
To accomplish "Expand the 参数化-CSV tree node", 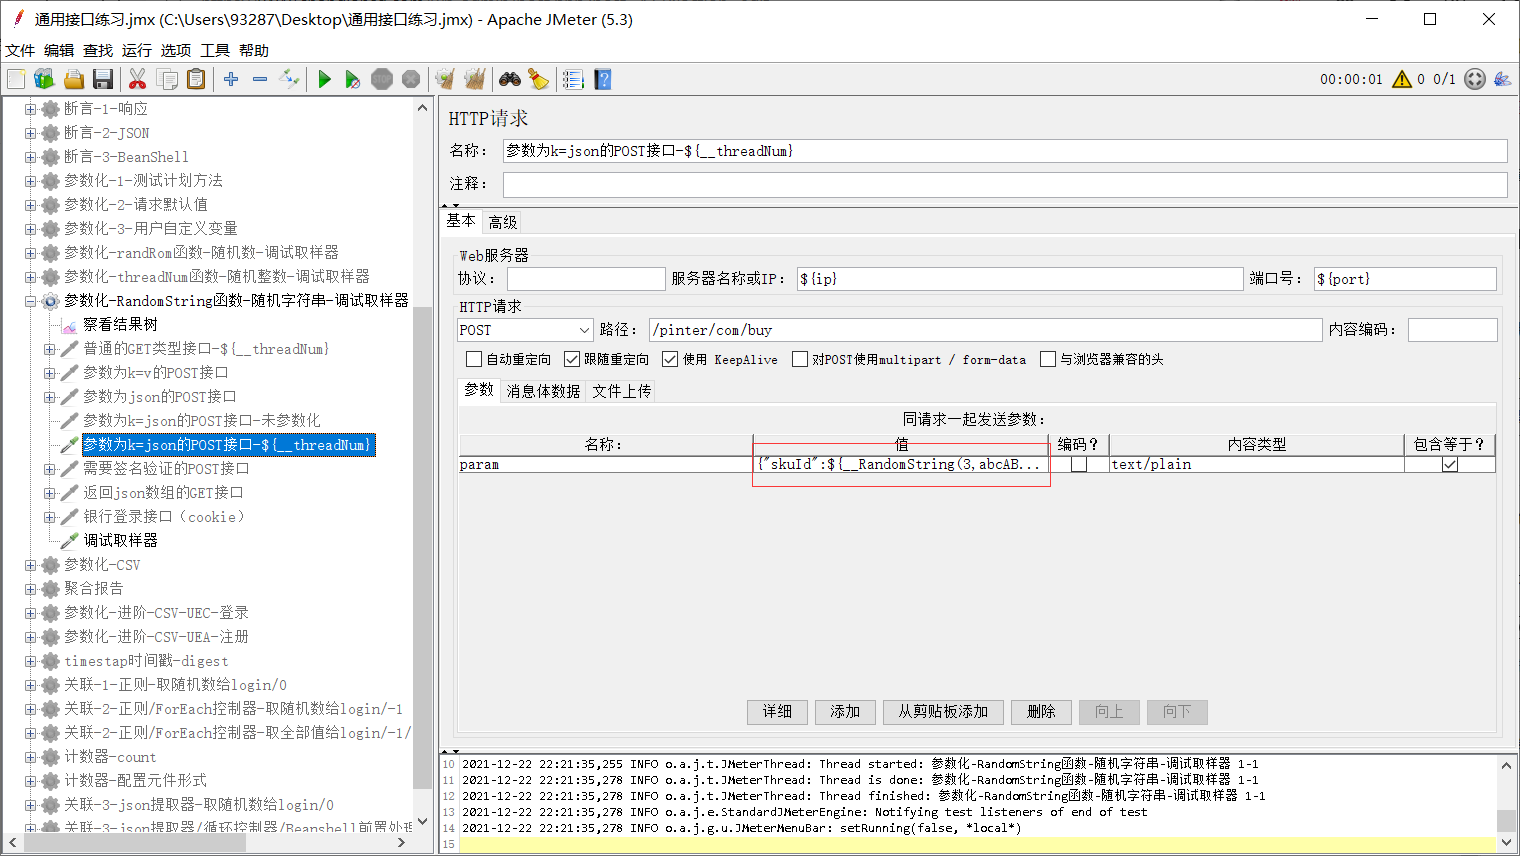I will (30, 565).
